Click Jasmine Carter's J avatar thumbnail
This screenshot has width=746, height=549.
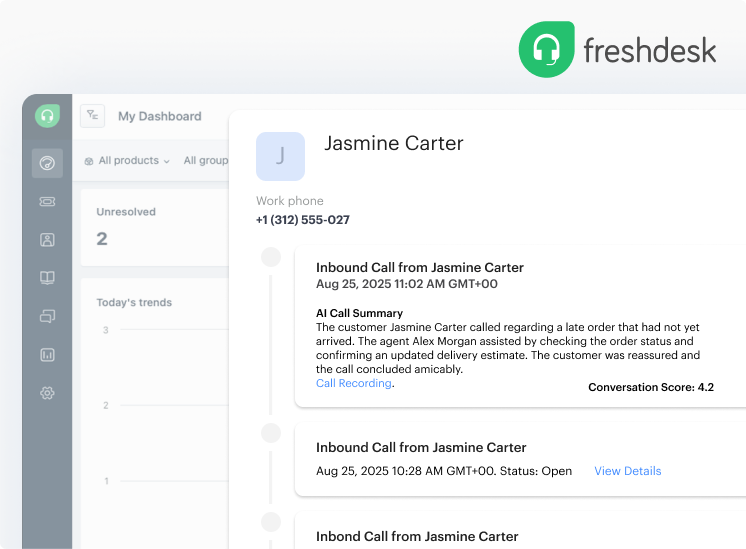(x=280, y=157)
